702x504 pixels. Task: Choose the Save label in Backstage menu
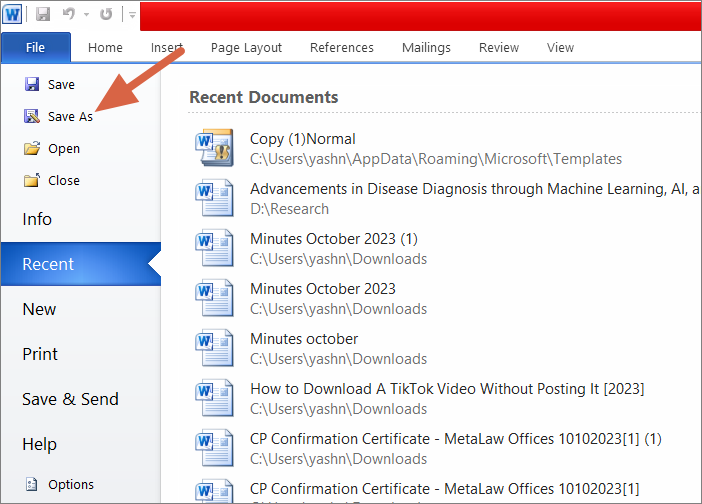[x=61, y=85]
